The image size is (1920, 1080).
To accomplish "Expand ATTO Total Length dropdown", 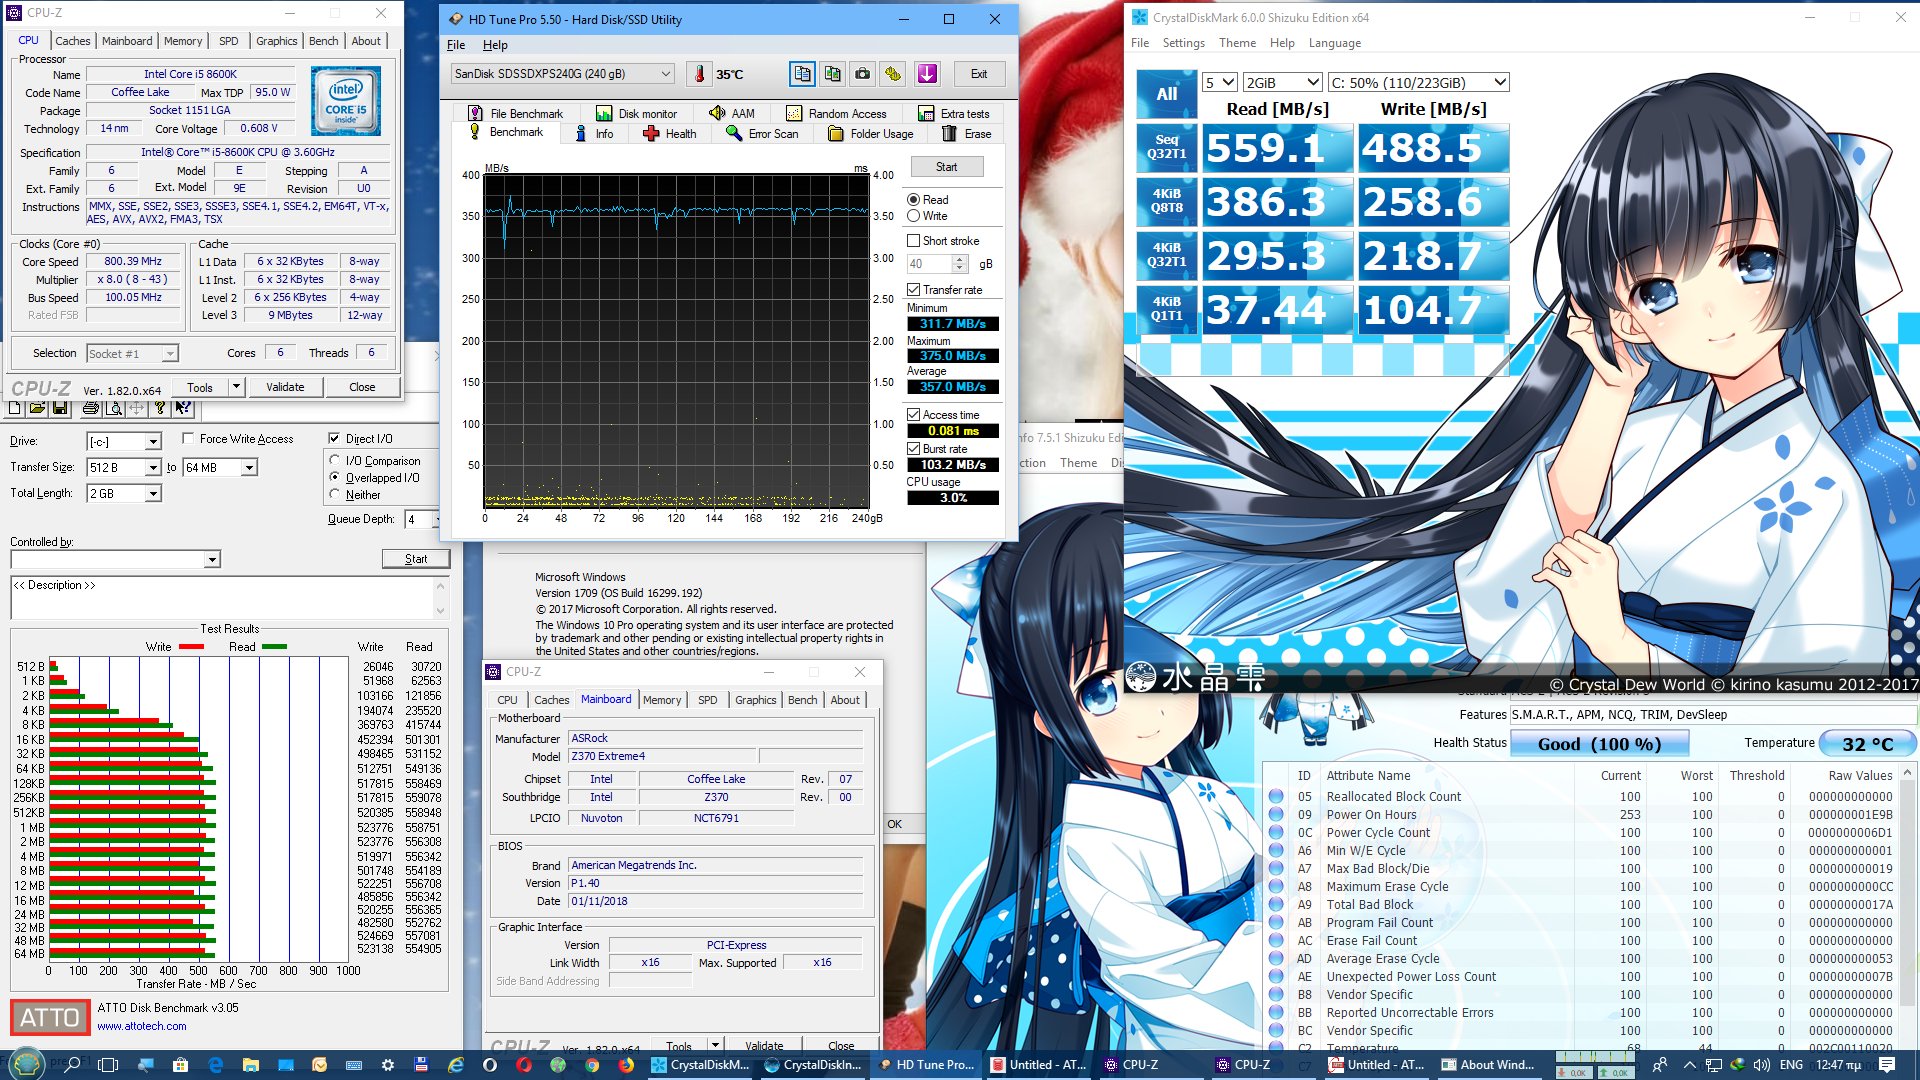I will [153, 494].
